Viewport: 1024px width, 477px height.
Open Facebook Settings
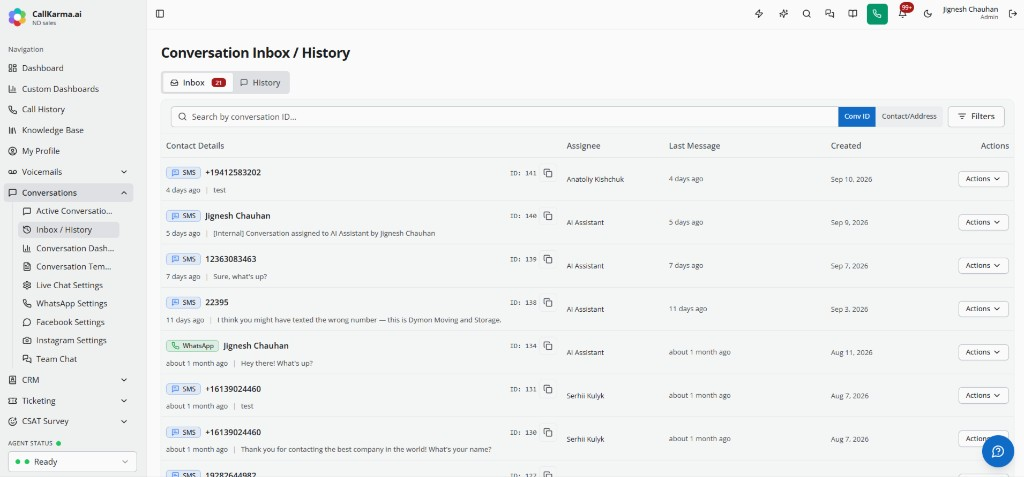click(x=69, y=322)
